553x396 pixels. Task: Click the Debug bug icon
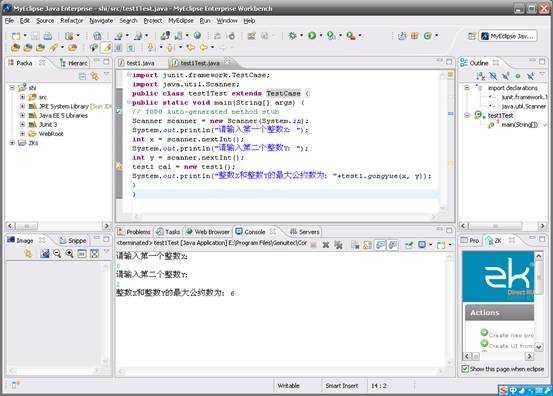coord(293,35)
